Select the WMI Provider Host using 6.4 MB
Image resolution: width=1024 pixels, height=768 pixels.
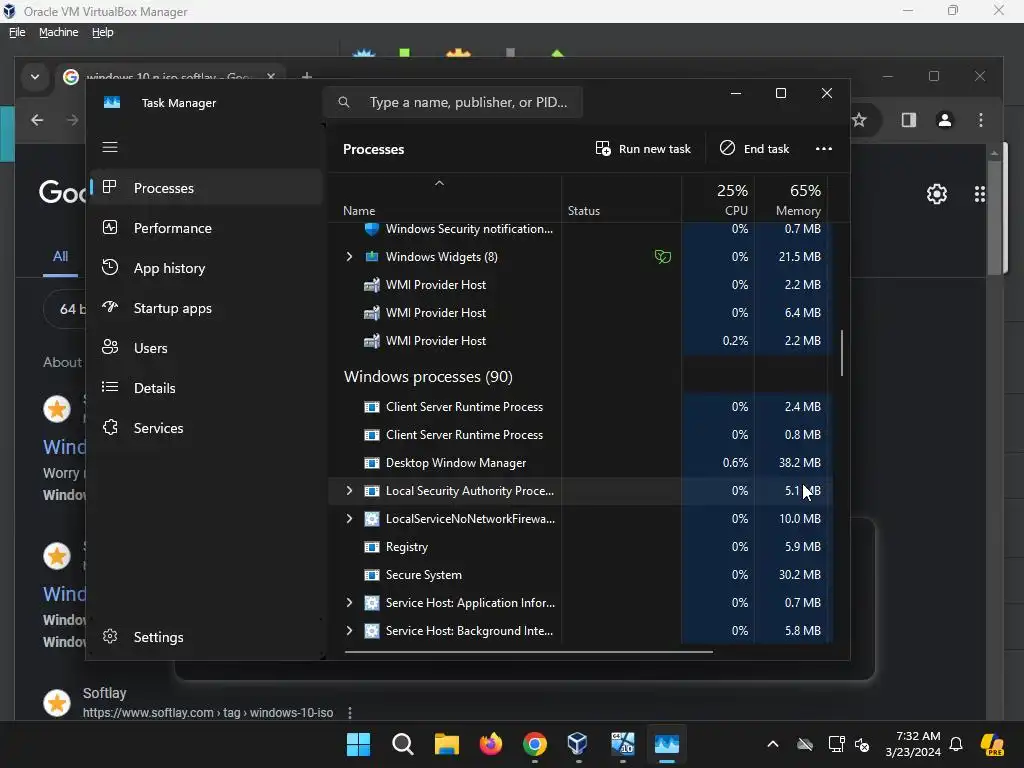pyautogui.click(x=581, y=313)
